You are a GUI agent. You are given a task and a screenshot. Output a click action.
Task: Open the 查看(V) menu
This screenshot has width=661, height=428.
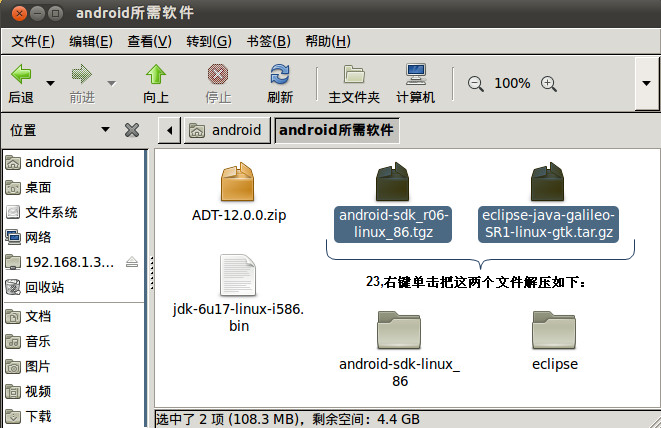coord(149,41)
